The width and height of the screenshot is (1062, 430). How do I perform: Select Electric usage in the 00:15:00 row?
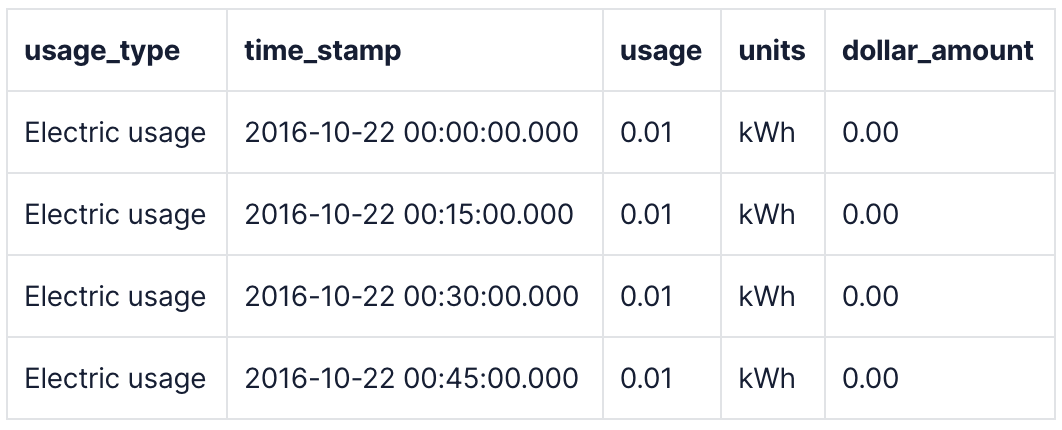click(x=115, y=214)
